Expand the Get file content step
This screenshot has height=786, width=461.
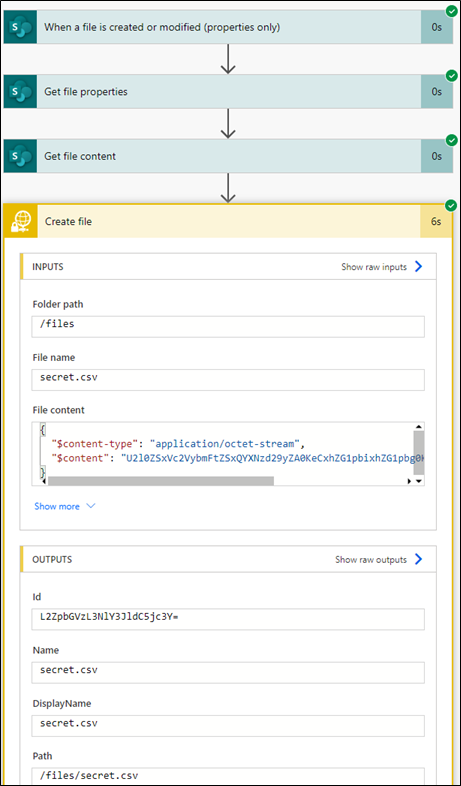point(228,156)
